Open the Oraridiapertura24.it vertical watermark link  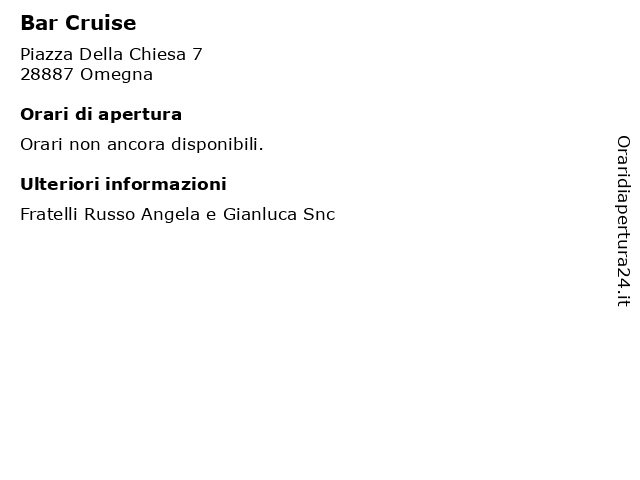tap(623, 221)
